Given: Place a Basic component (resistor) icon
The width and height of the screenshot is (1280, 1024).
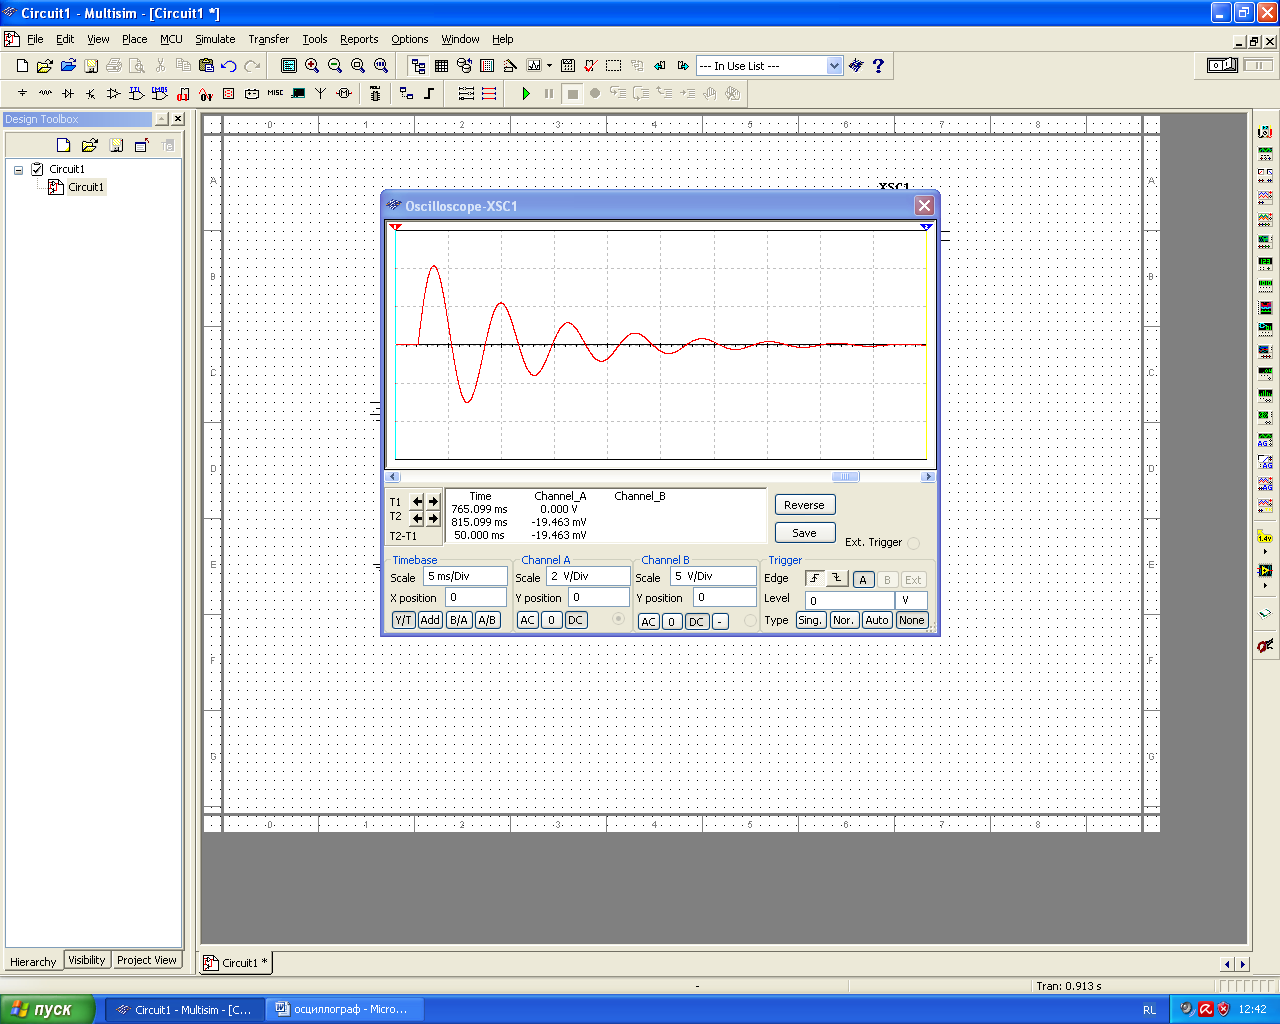Looking at the screenshot, I should pos(45,93).
